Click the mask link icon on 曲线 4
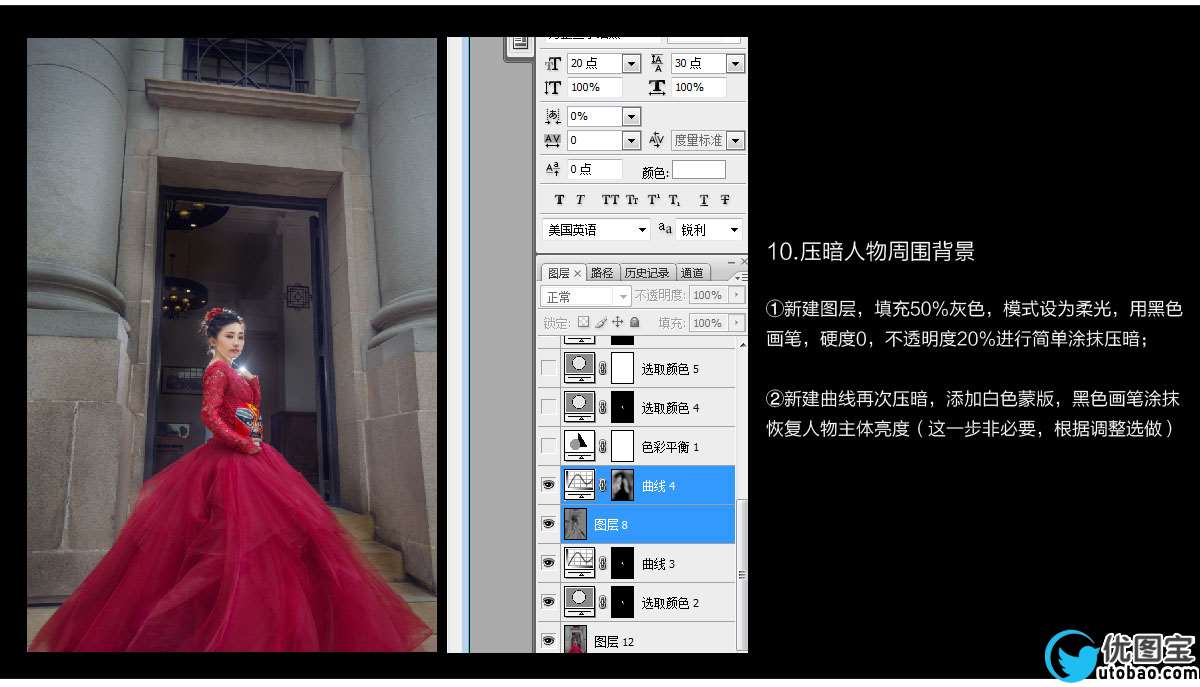The height and width of the screenshot is (687, 1200). [603, 485]
